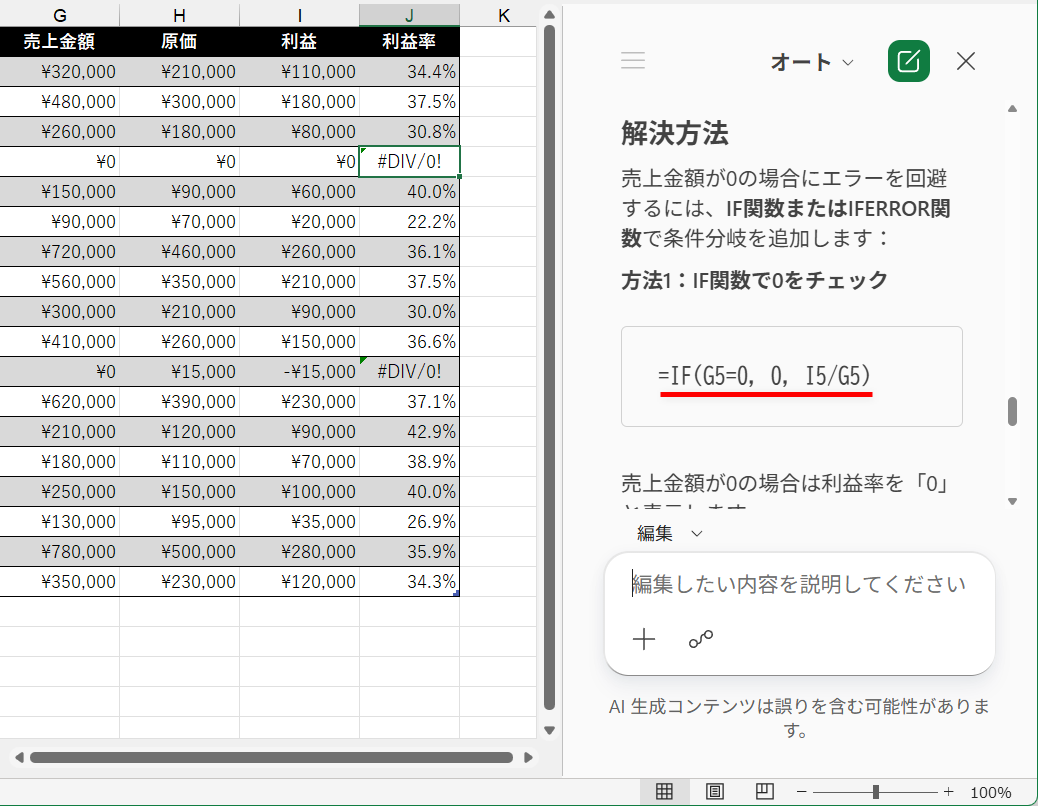The width and height of the screenshot is (1038, 806).
Task: Close the assistant side pane
Action: click(x=966, y=62)
